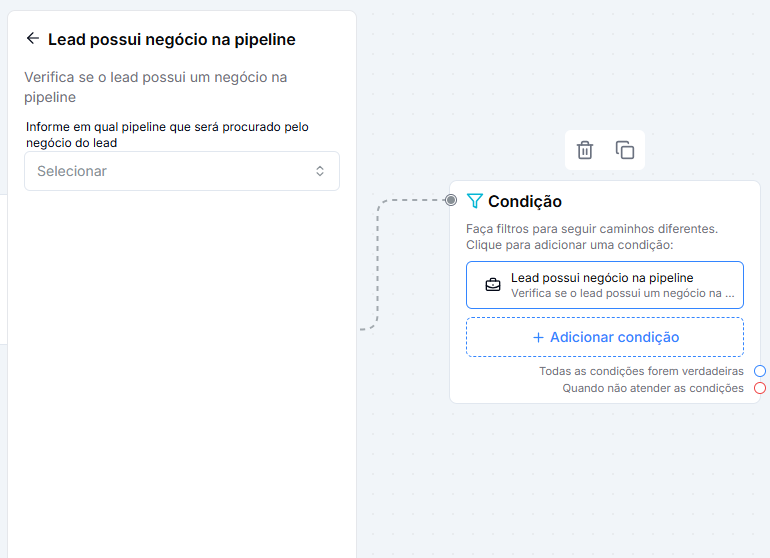Viewport: 770px width, 558px height.
Task: Select the red unmet-conditions output circle
Action: click(x=760, y=388)
